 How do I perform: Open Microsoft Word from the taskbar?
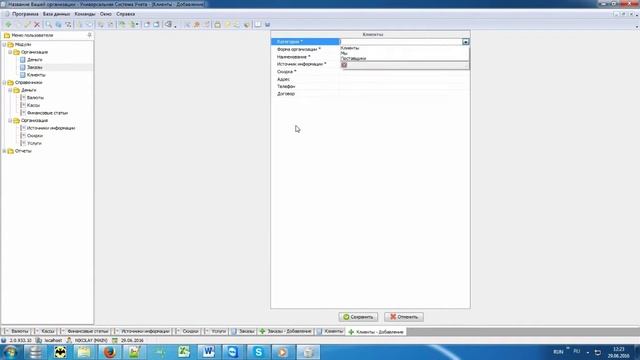[209, 352]
